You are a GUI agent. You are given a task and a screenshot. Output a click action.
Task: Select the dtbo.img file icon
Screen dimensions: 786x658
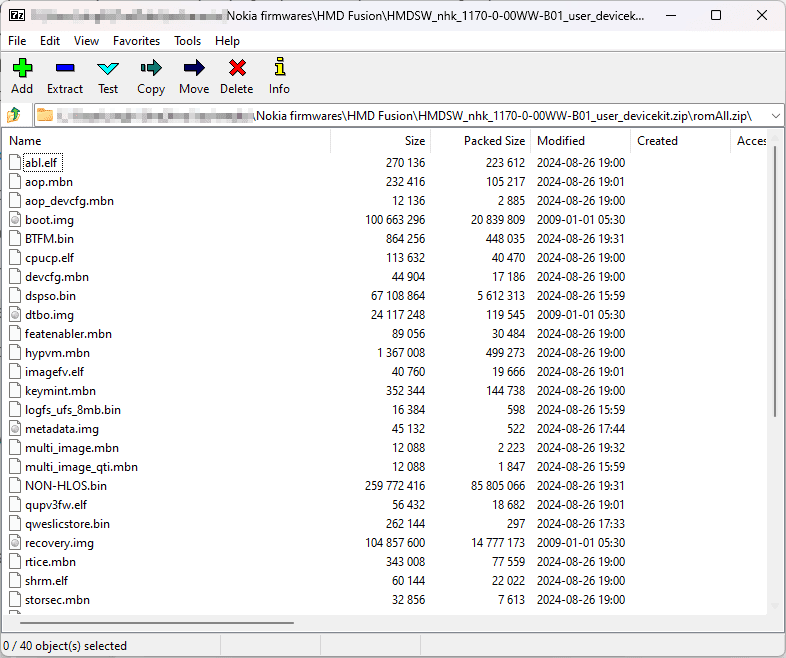point(16,315)
